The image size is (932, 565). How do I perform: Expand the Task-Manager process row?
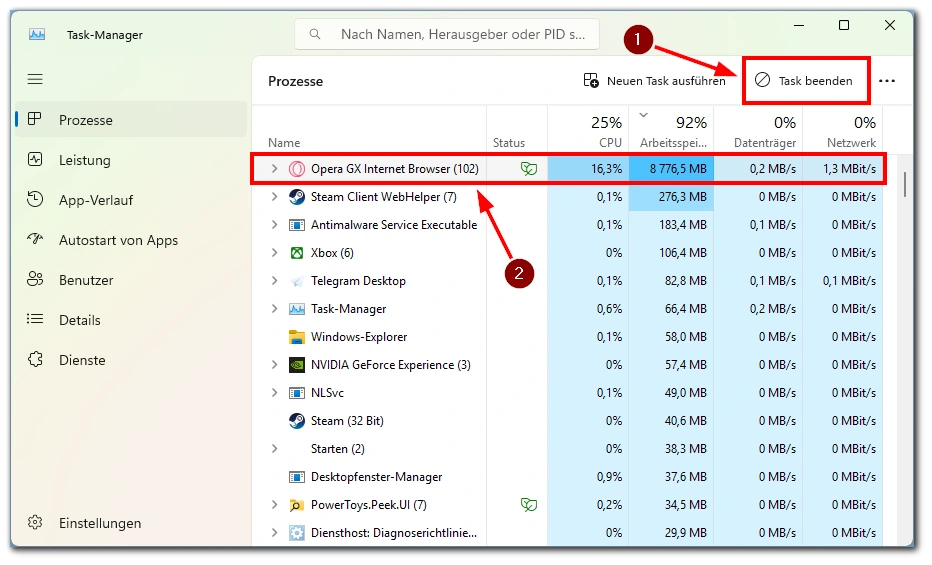(274, 308)
